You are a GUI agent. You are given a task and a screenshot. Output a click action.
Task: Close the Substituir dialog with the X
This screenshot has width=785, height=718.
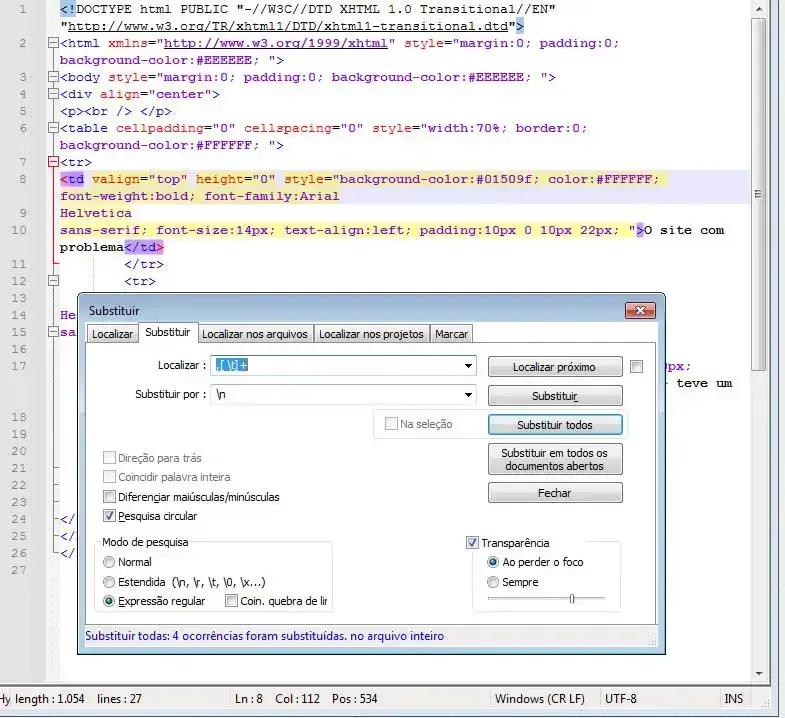640,311
